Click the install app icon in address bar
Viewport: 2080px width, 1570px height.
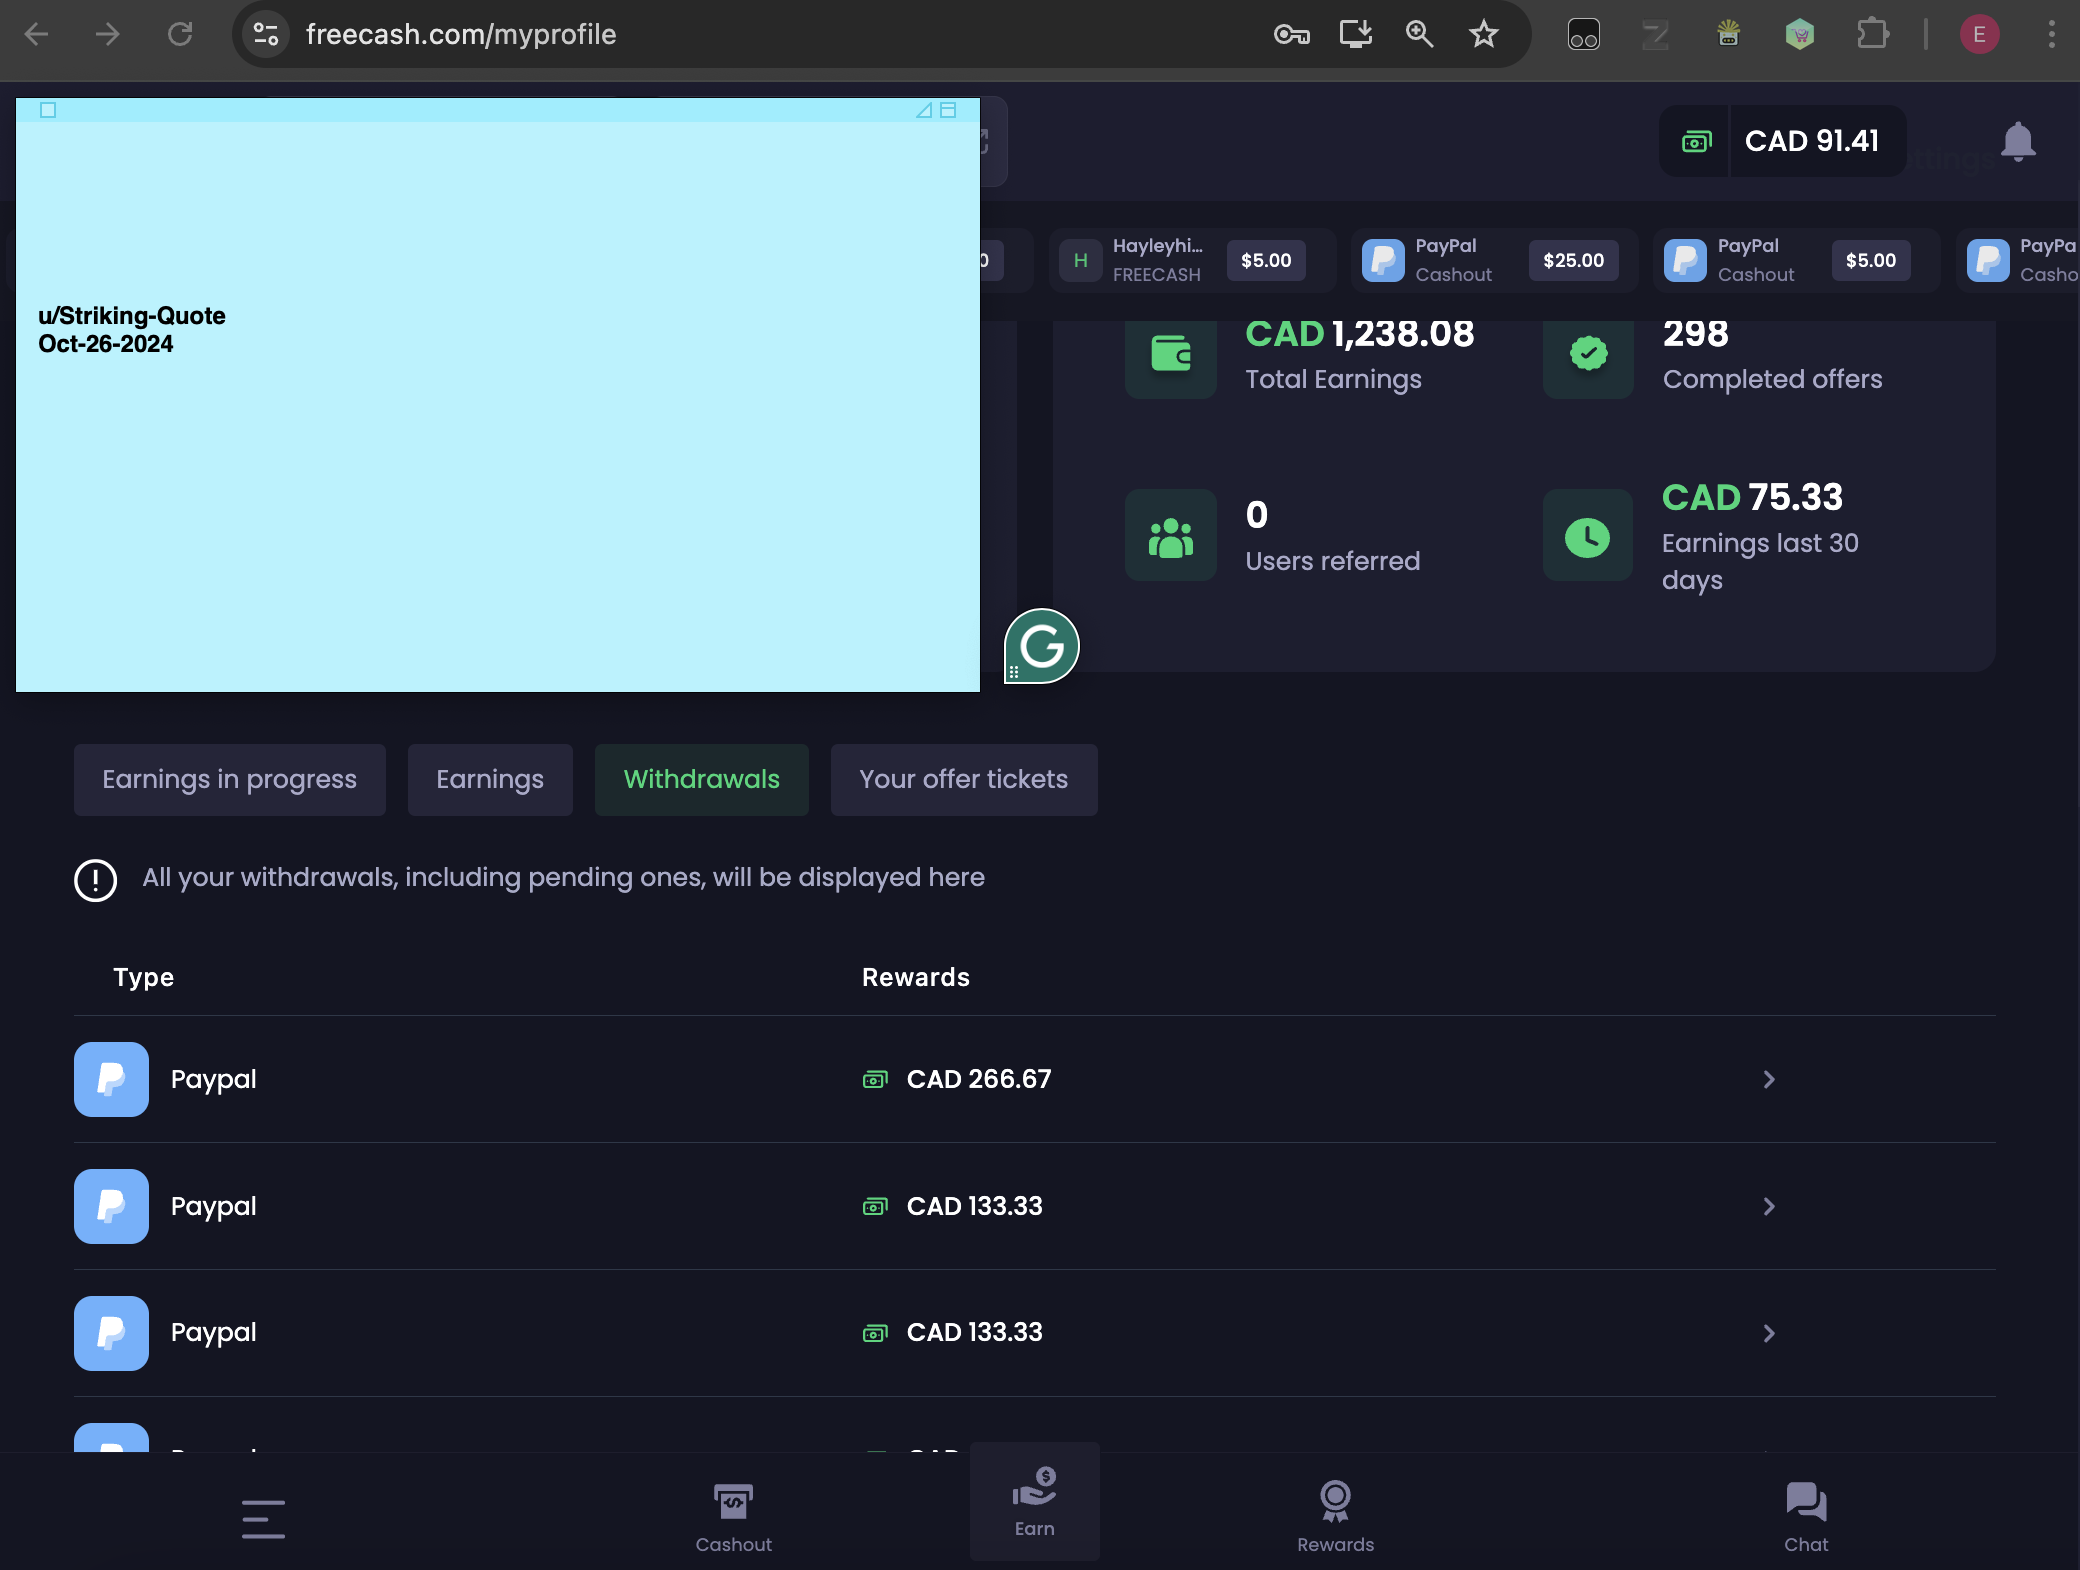pos(1356,35)
